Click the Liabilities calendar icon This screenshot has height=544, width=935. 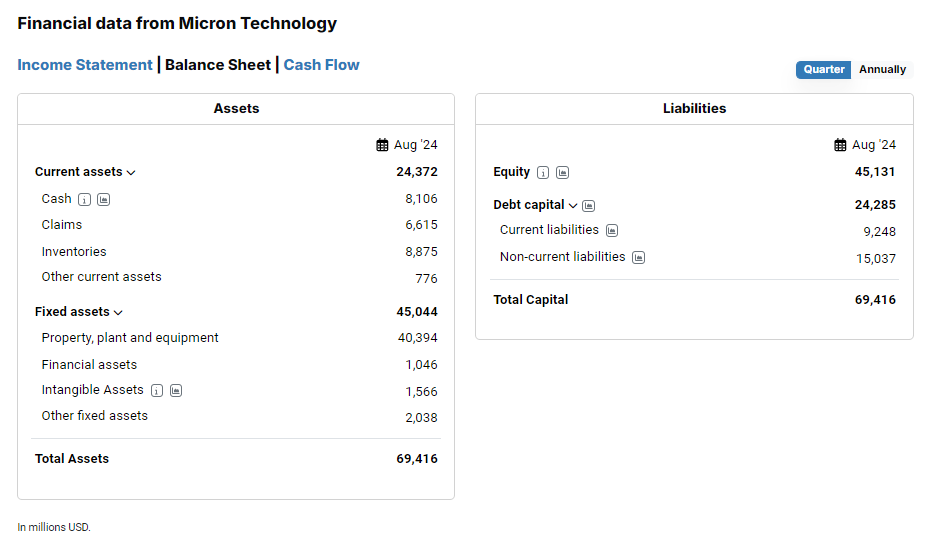tap(840, 145)
